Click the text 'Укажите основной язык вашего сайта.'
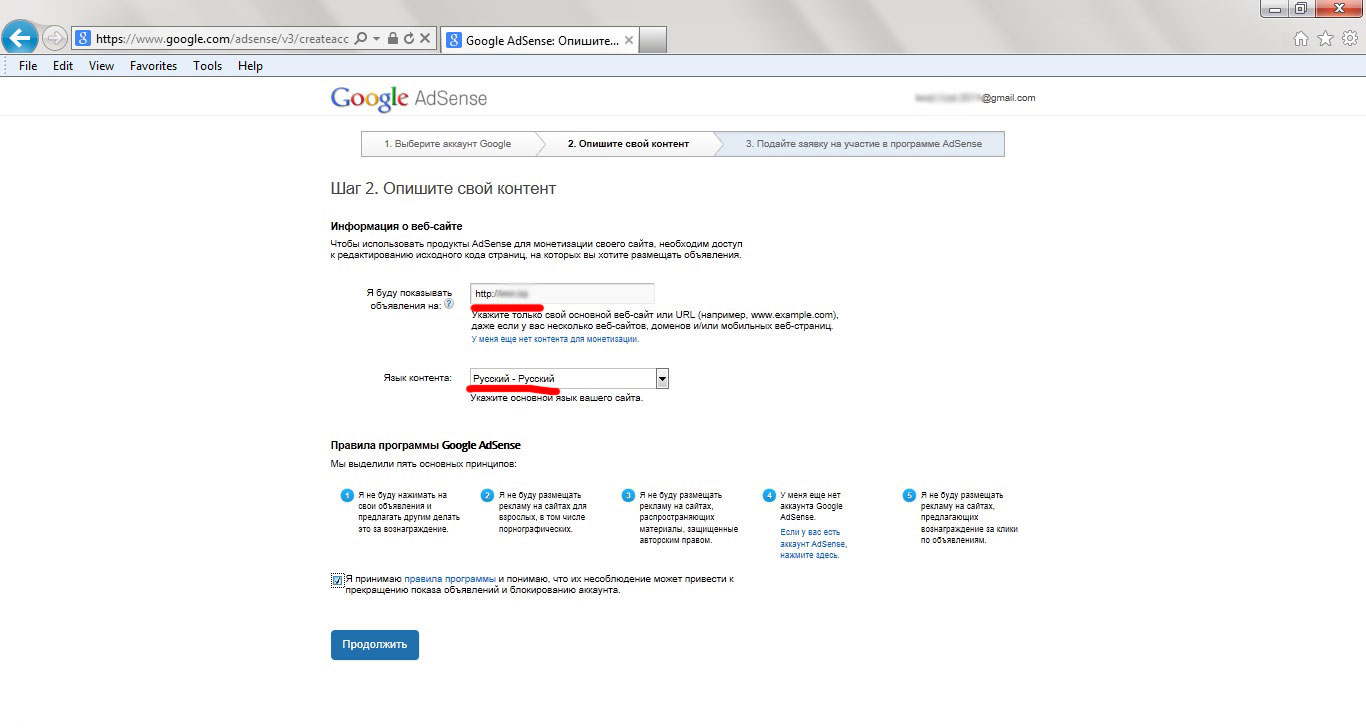The height and width of the screenshot is (728, 1366). [x=556, y=398]
